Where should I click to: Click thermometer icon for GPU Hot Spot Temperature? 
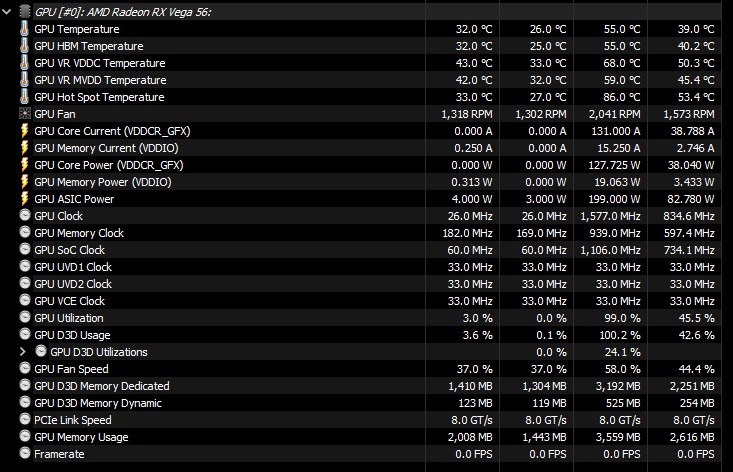24,97
